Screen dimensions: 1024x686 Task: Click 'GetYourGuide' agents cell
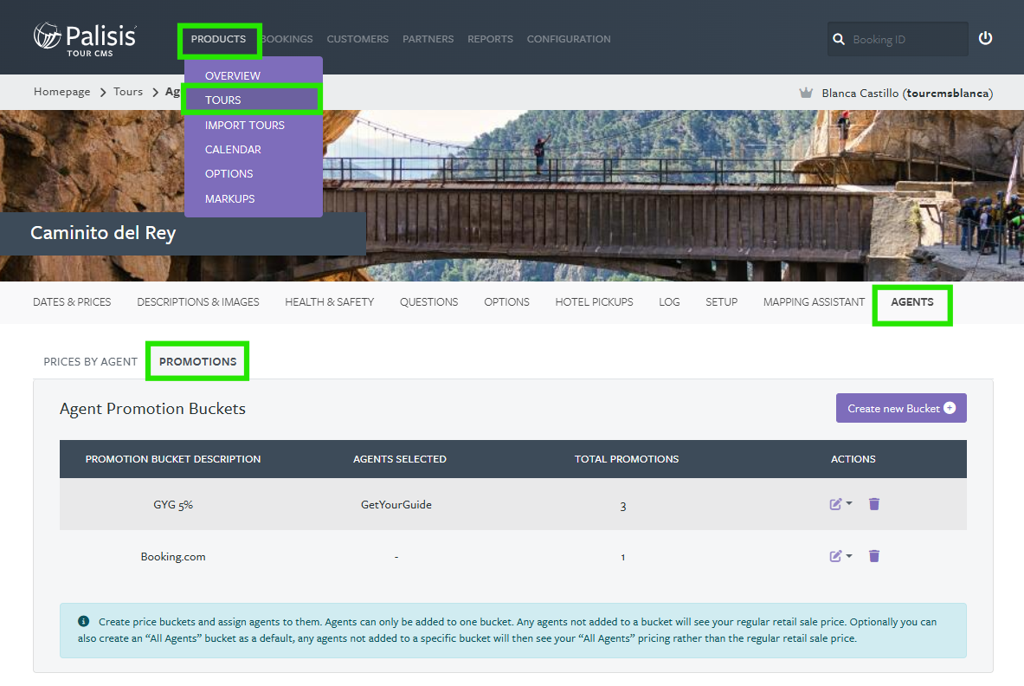[x=396, y=504]
